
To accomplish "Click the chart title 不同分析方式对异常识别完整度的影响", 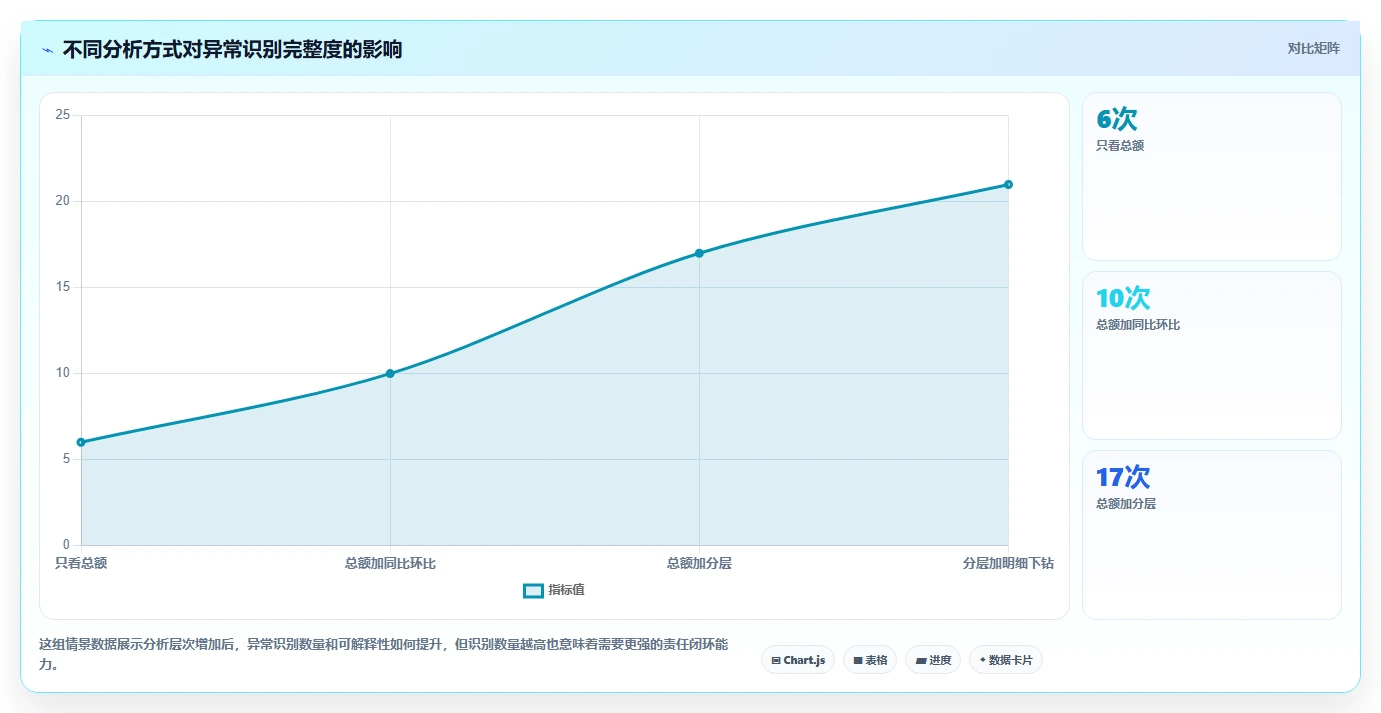I will tap(232, 49).
